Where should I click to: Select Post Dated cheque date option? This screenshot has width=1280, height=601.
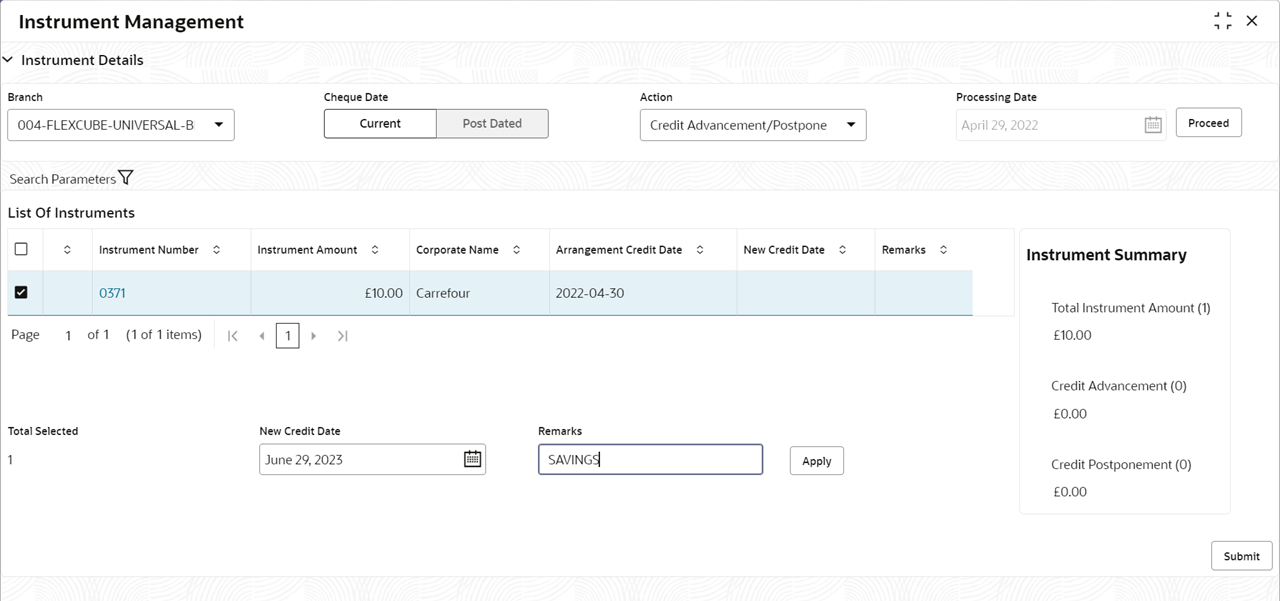click(492, 124)
